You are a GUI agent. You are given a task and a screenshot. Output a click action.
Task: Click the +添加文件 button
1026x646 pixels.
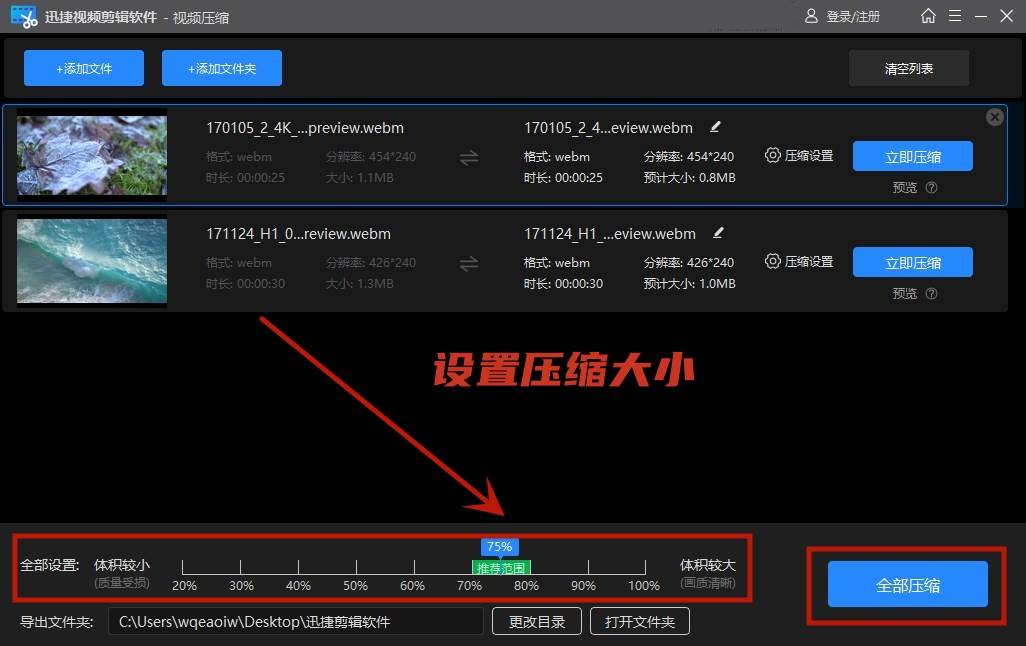84,68
